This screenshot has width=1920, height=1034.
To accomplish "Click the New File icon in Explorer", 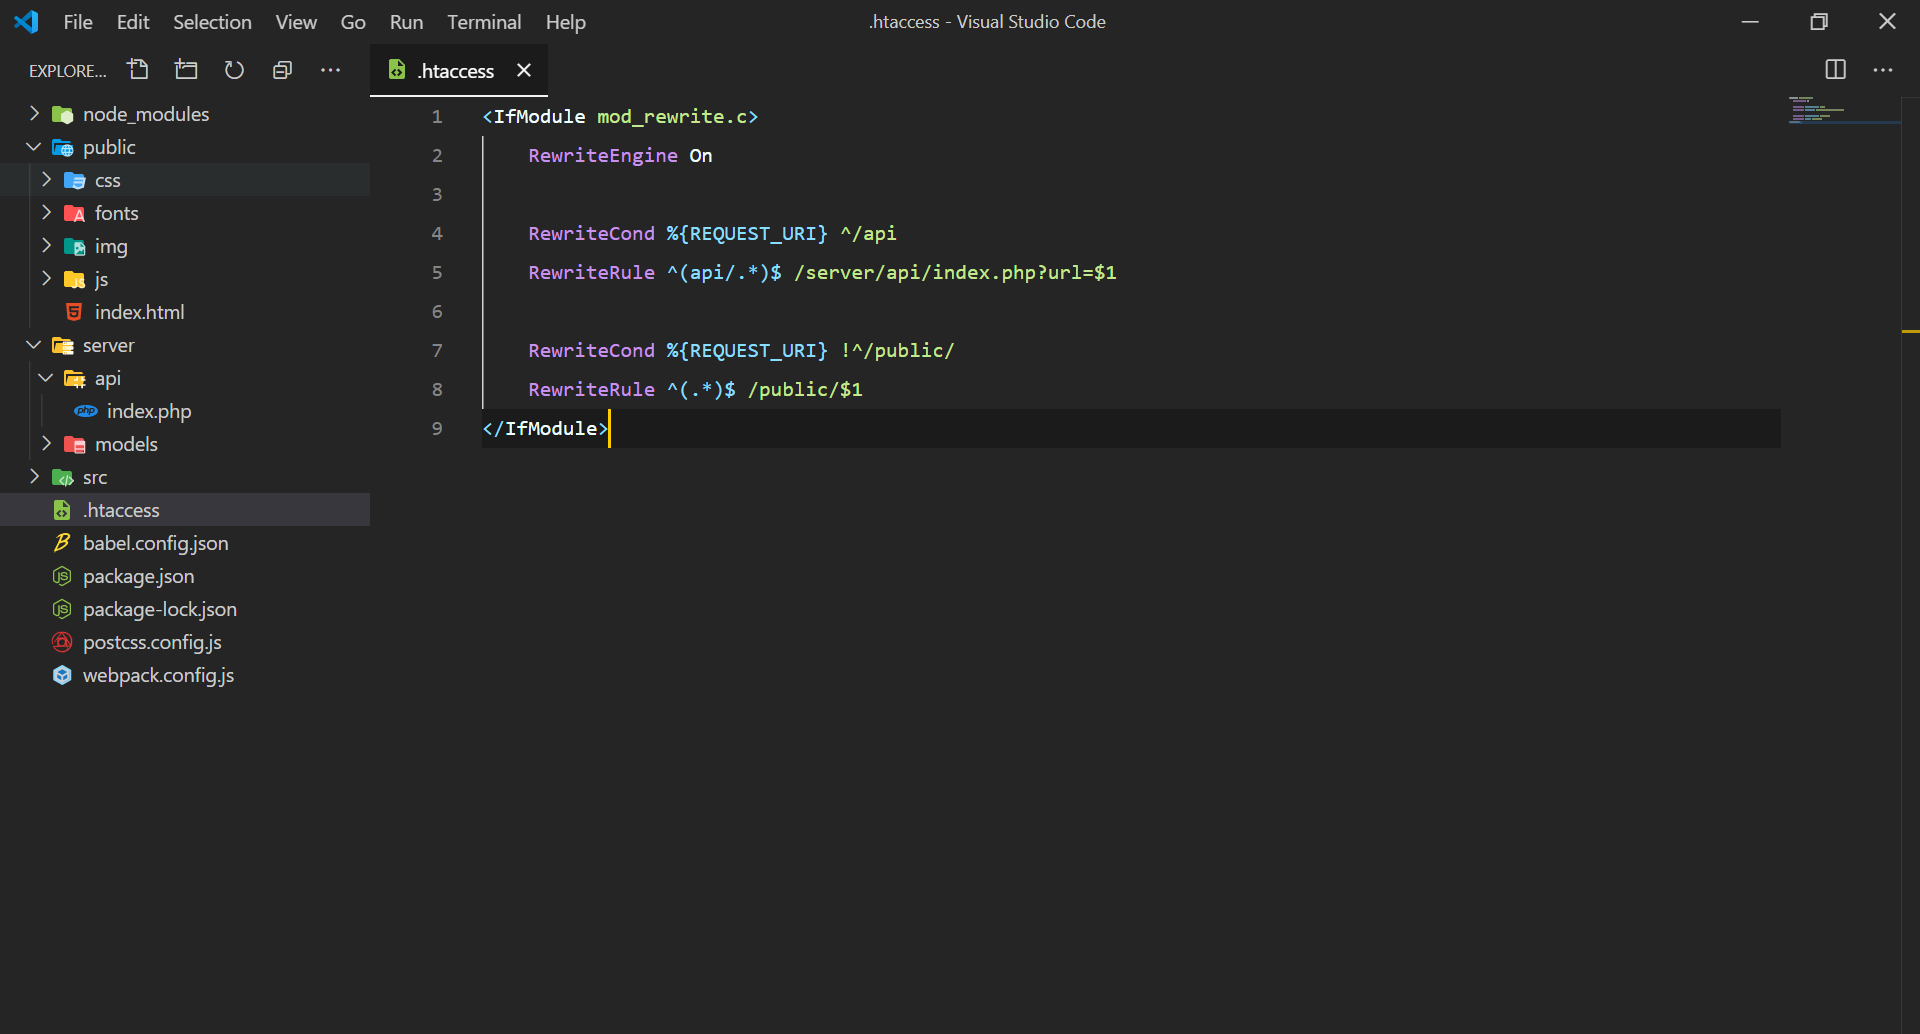I will pos(138,70).
